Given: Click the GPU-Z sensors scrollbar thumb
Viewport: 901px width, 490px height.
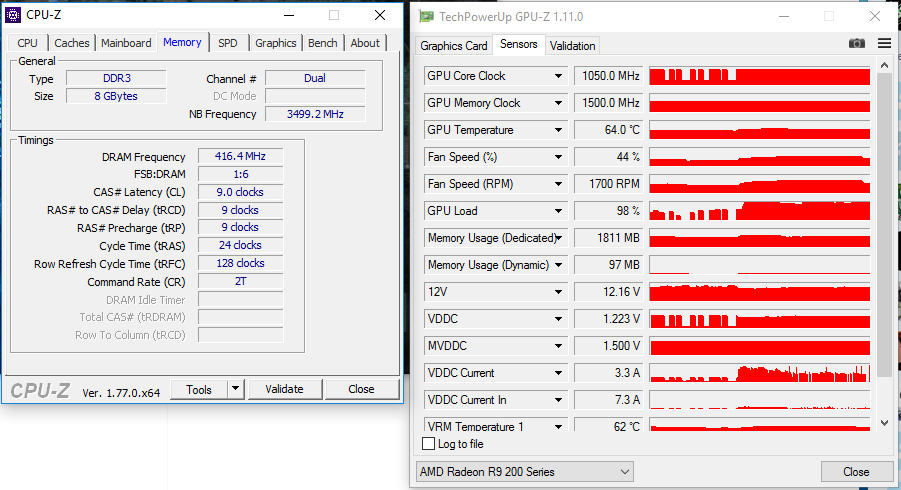Looking at the screenshot, I should pos(884,225).
